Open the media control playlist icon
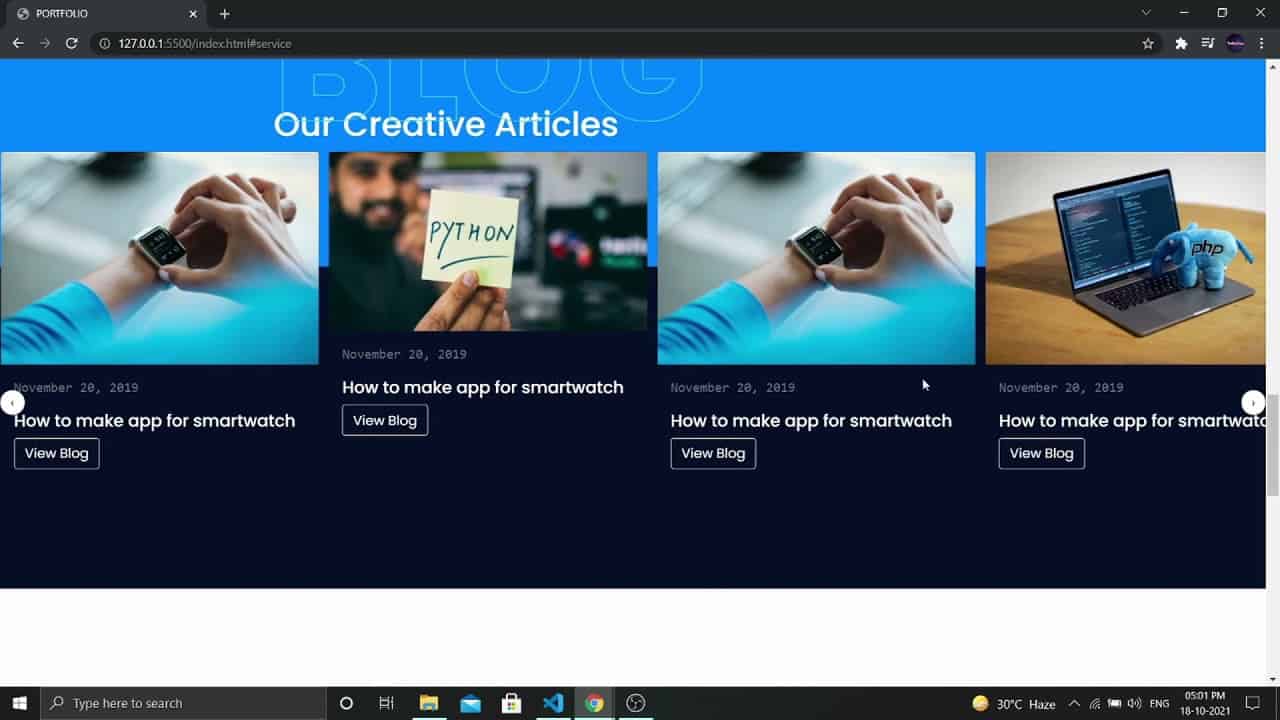The width and height of the screenshot is (1280, 720). coord(1208,43)
